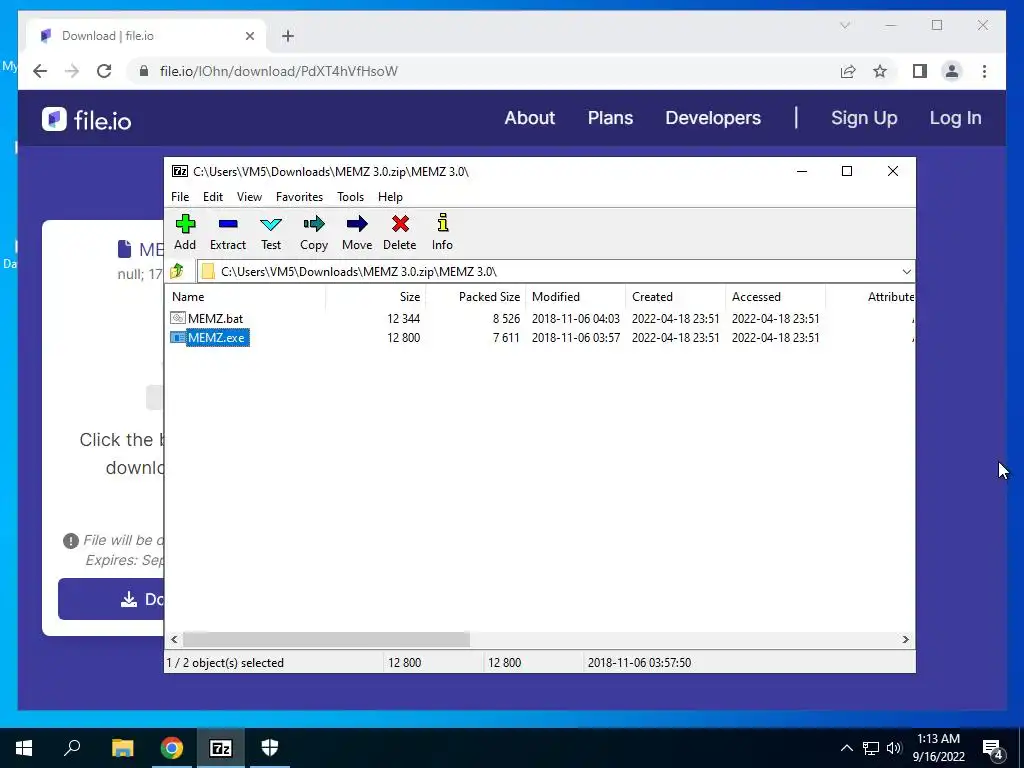This screenshot has height=768, width=1024.
Task: Go back in Chrome
Action: (x=40, y=71)
